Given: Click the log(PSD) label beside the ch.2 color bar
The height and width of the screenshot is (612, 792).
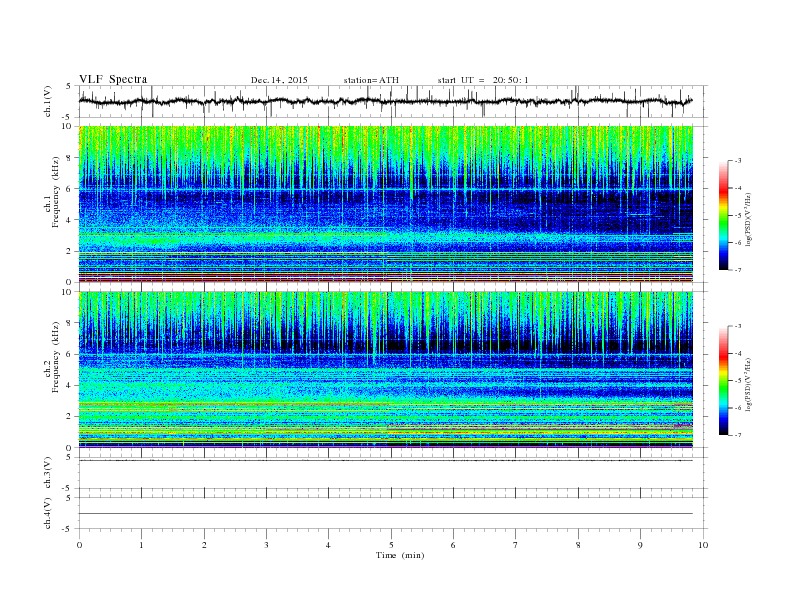Looking at the screenshot, I should pos(748,385).
